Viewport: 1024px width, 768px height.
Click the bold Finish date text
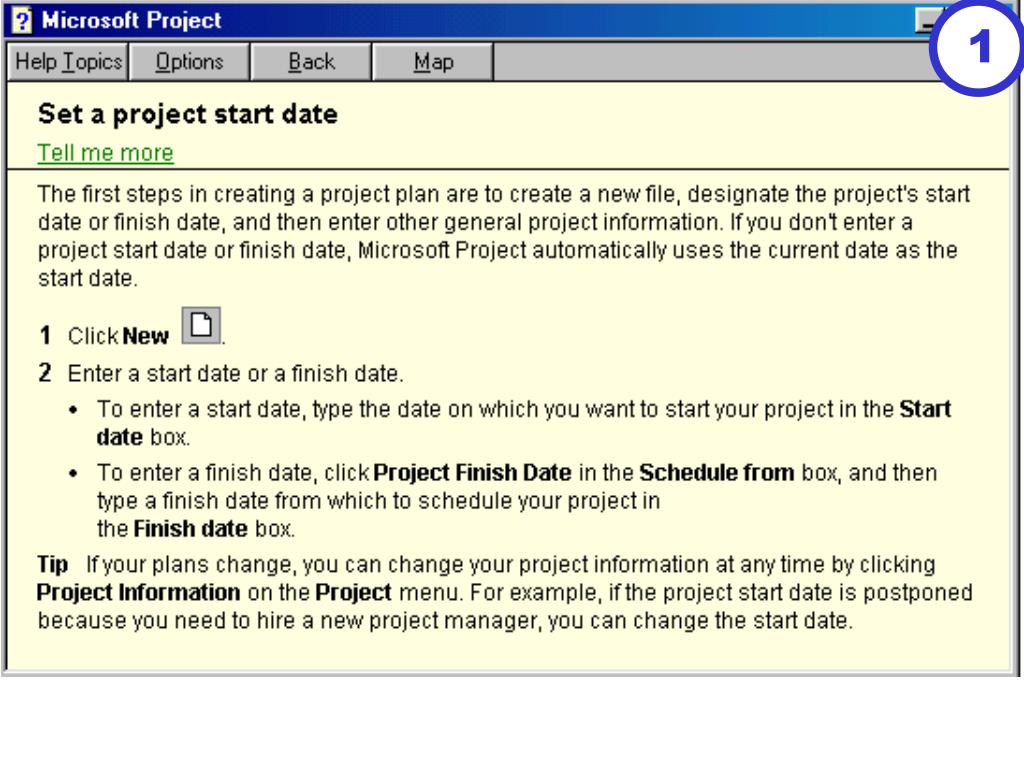(x=190, y=528)
